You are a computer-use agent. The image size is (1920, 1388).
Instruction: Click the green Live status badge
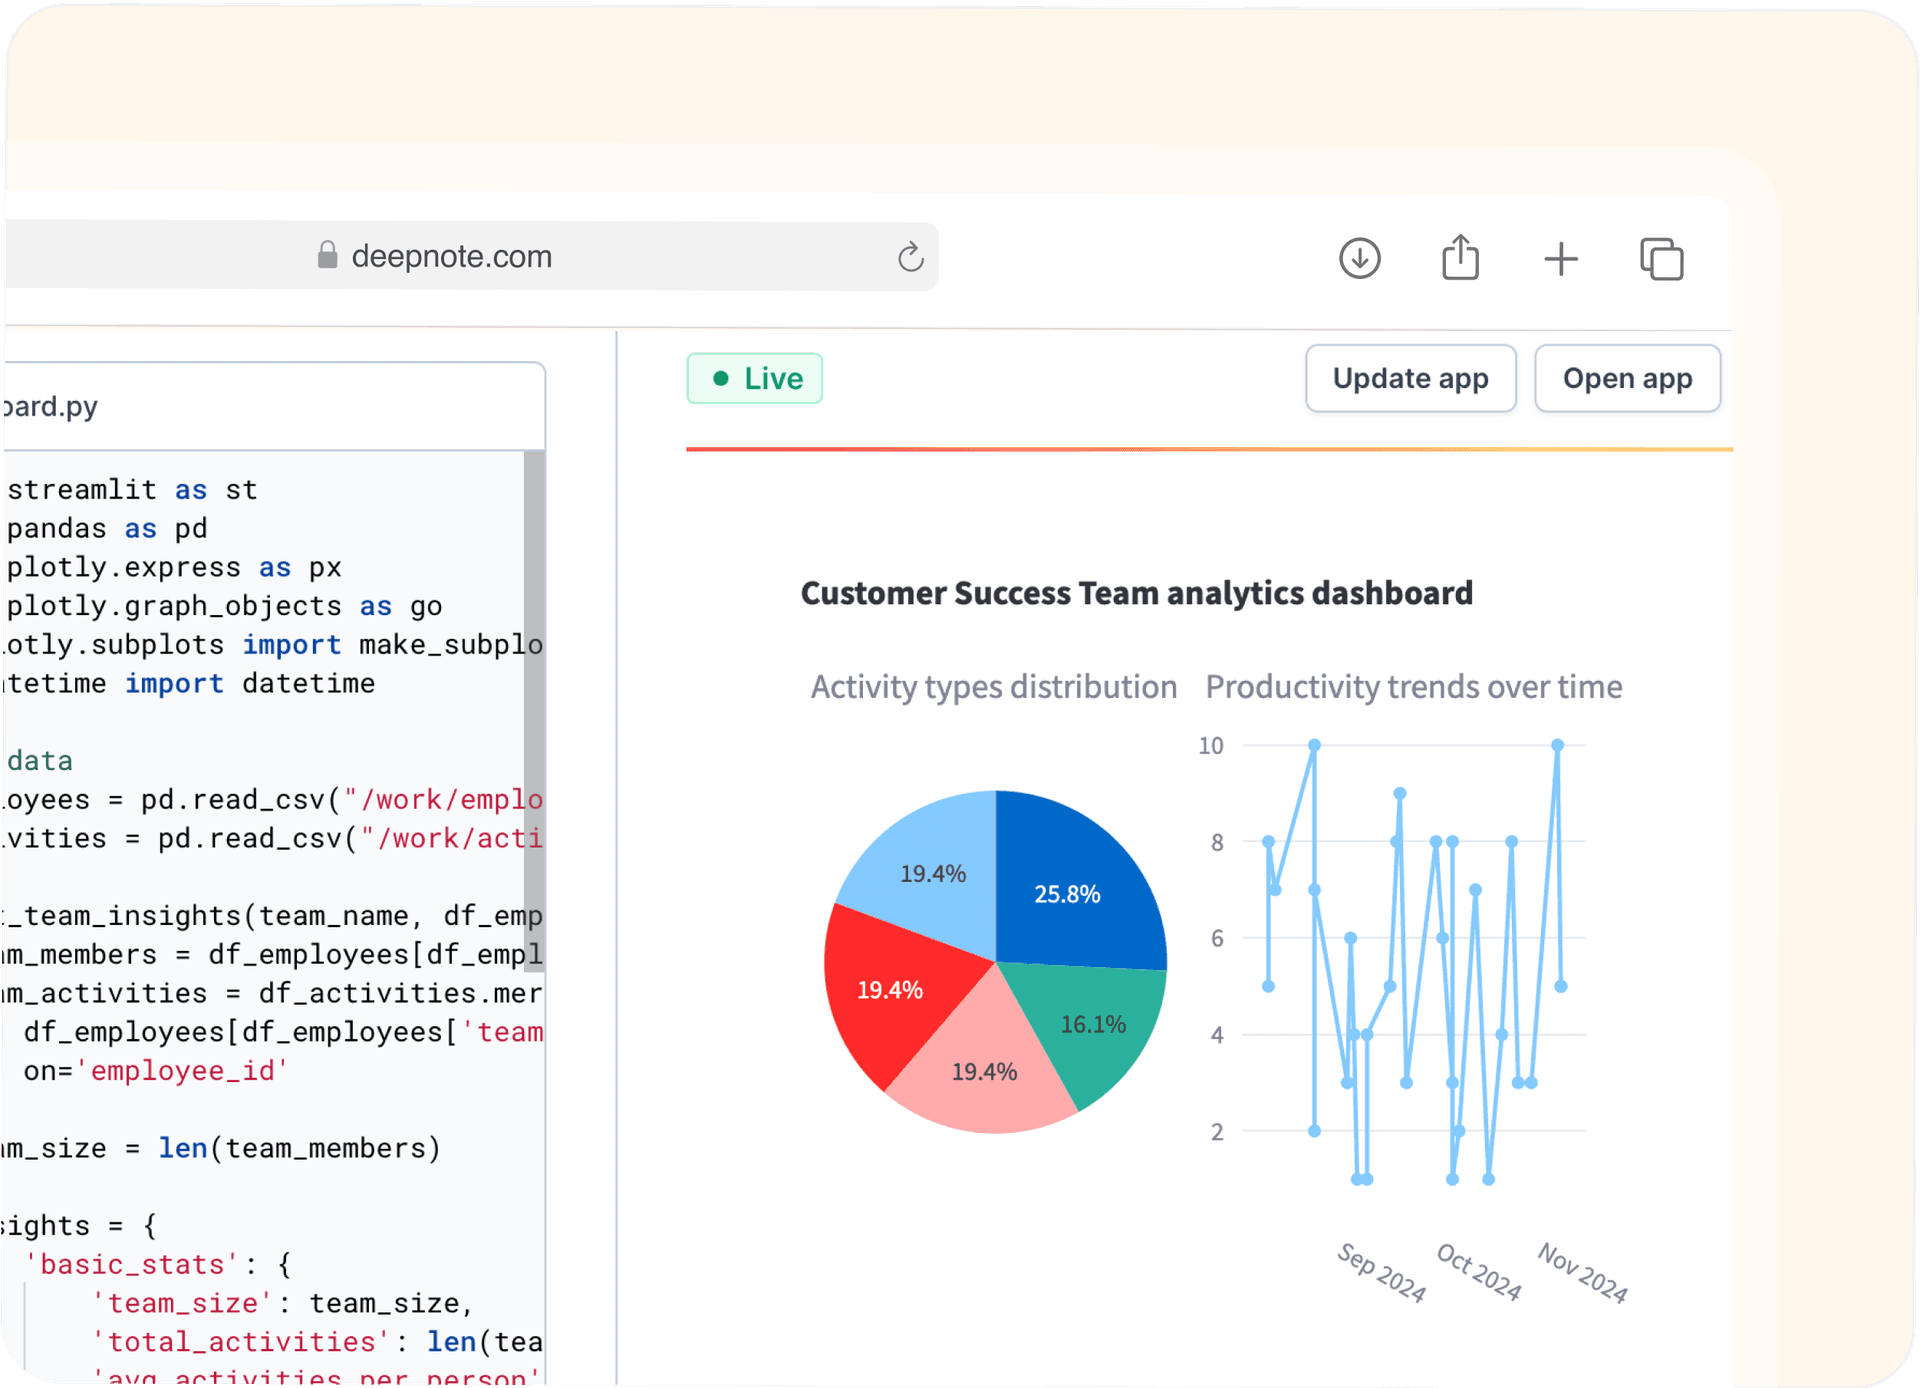point(755,379)
